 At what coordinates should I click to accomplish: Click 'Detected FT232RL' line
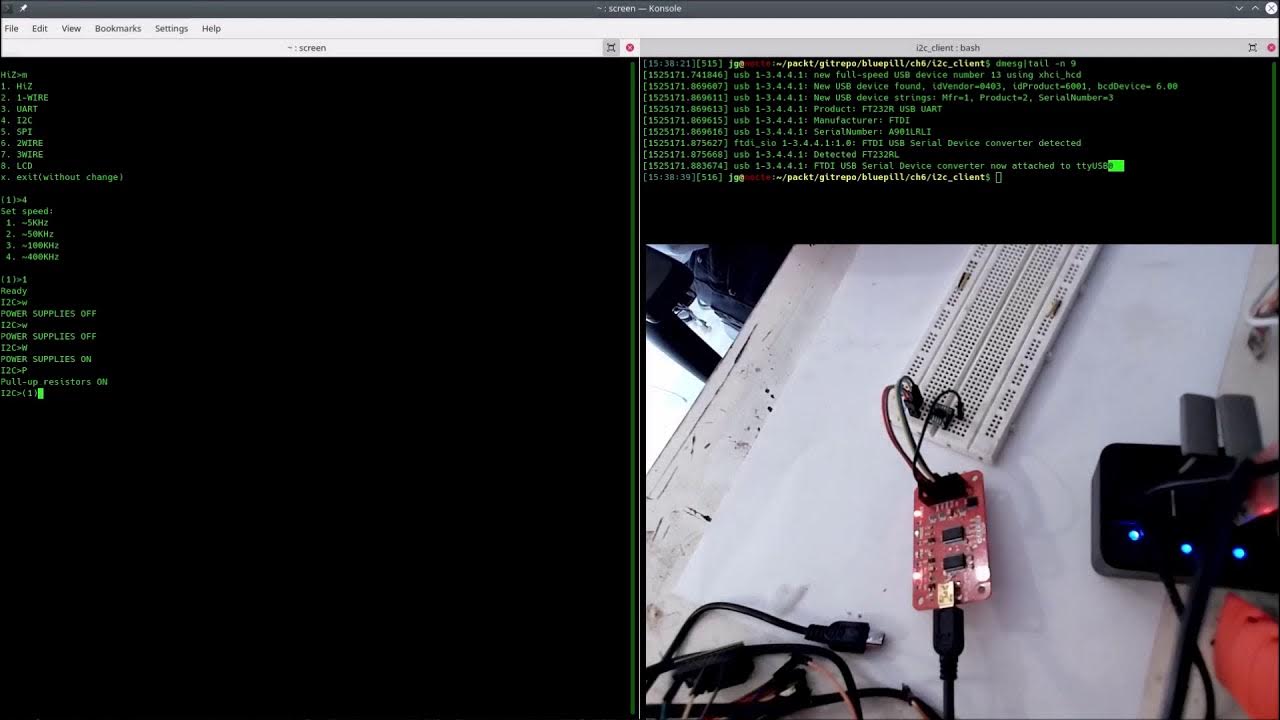[x=771, y=154]
